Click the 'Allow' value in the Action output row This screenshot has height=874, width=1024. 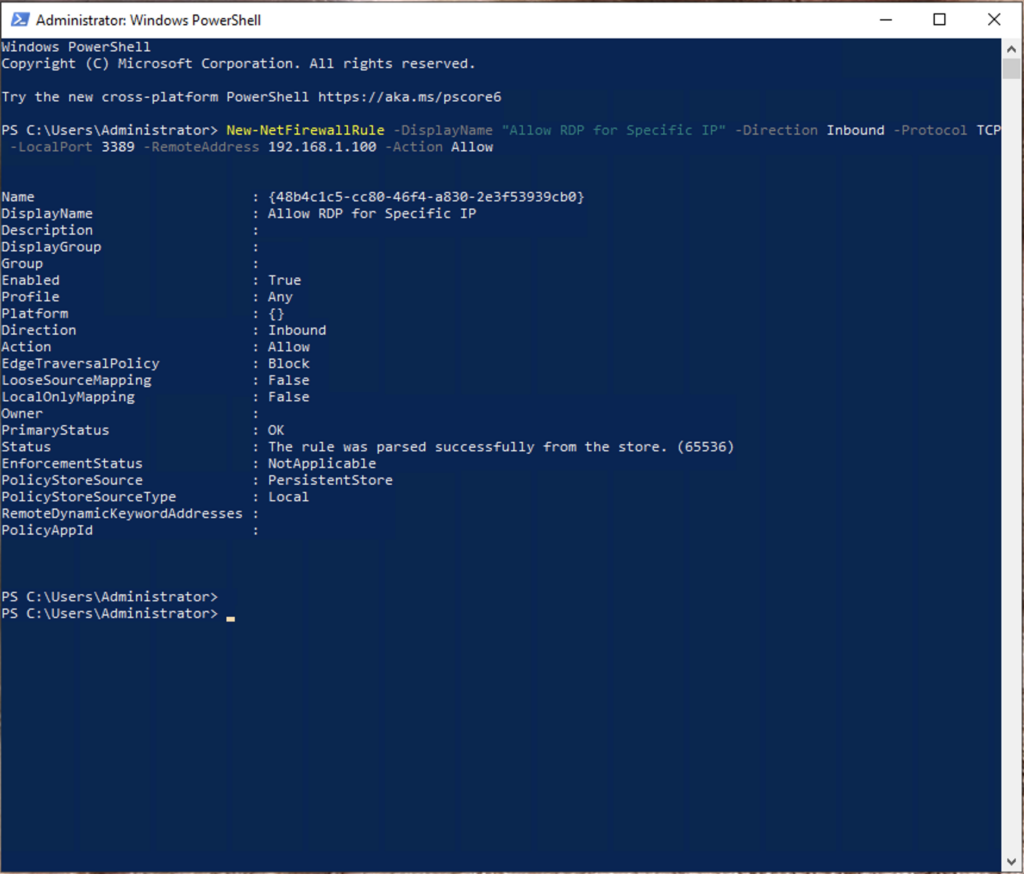click(289, 347)
